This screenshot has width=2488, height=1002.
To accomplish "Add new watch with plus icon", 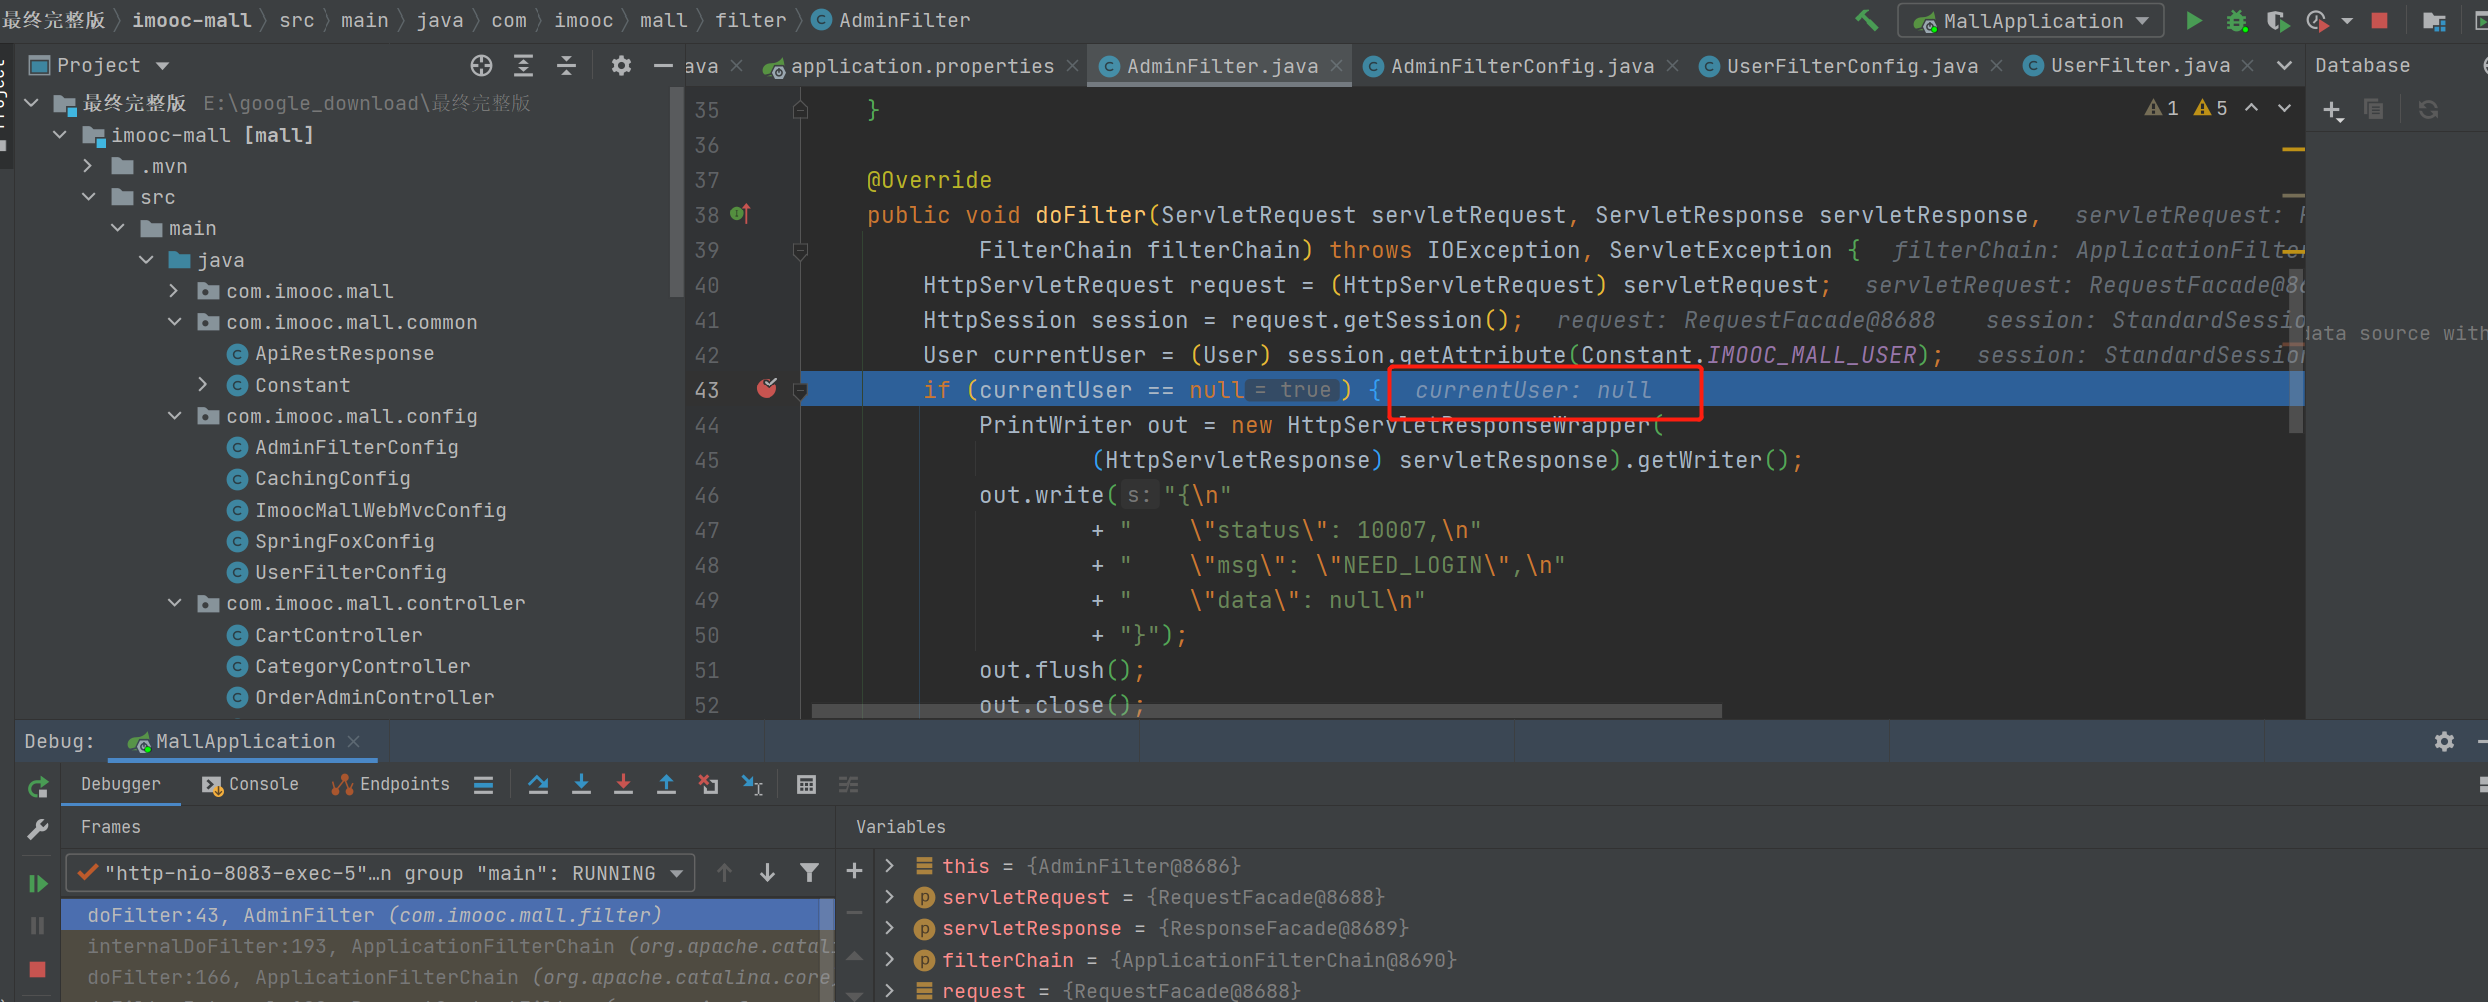I will [854, 871].
